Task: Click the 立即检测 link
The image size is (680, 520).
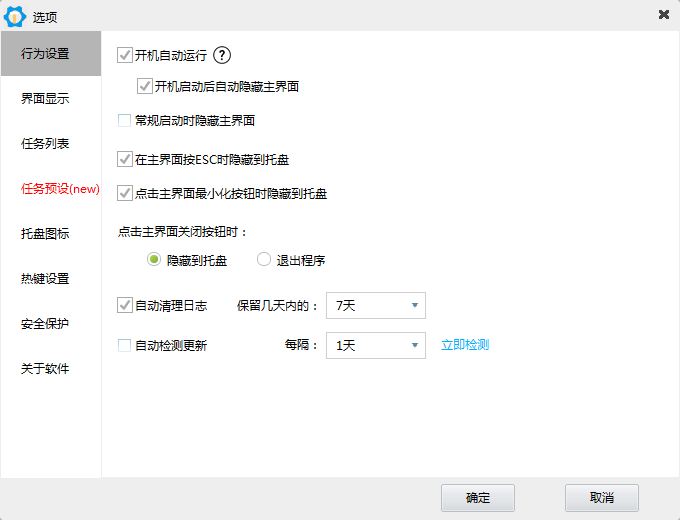Action: (x=465, y=345)
